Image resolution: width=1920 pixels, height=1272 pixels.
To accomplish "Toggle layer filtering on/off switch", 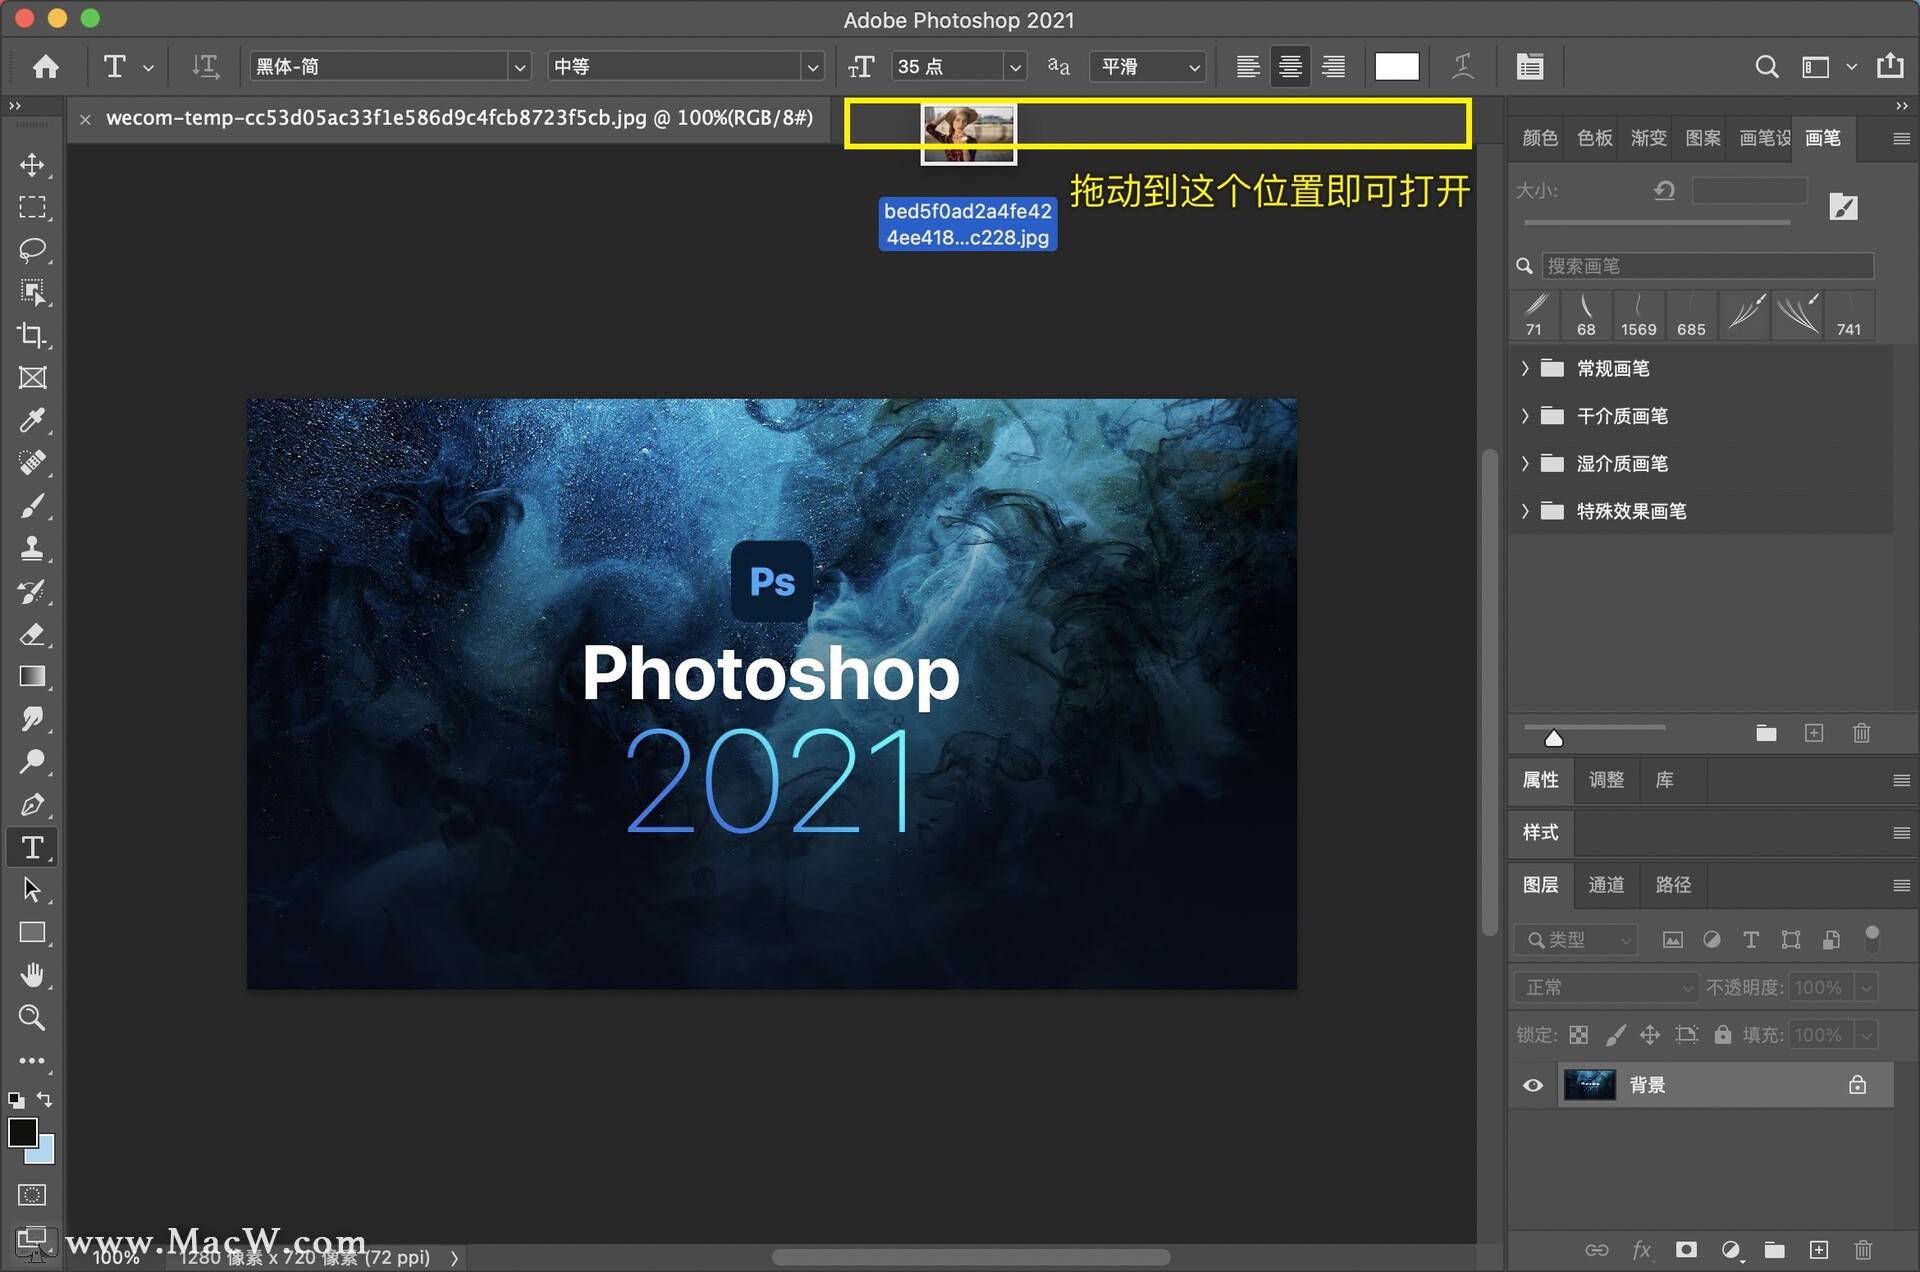I will pyautogui.click(x=1872, y=938).
